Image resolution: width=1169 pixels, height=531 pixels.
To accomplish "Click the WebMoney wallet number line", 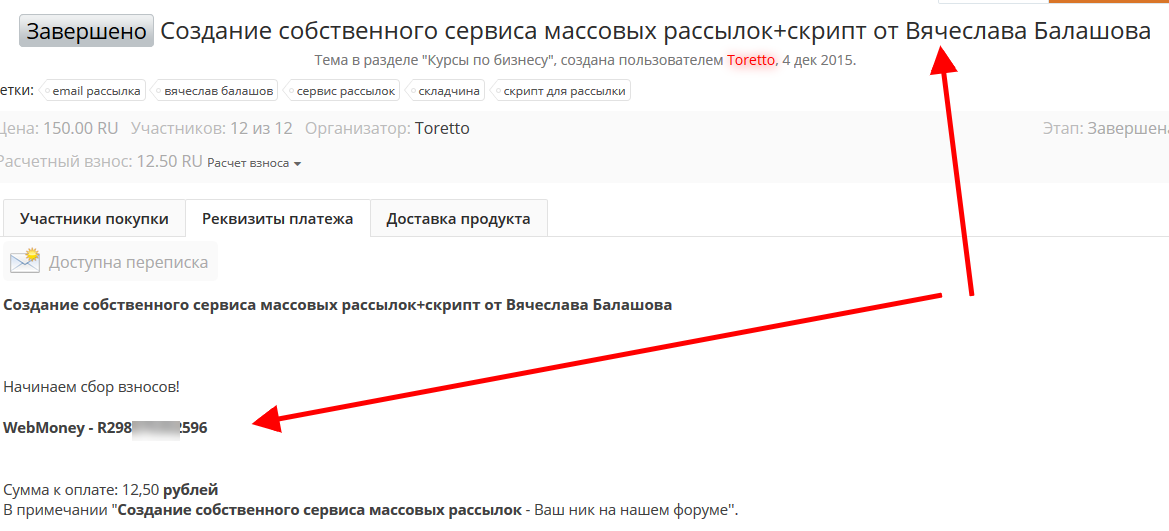I will [105, 428].
